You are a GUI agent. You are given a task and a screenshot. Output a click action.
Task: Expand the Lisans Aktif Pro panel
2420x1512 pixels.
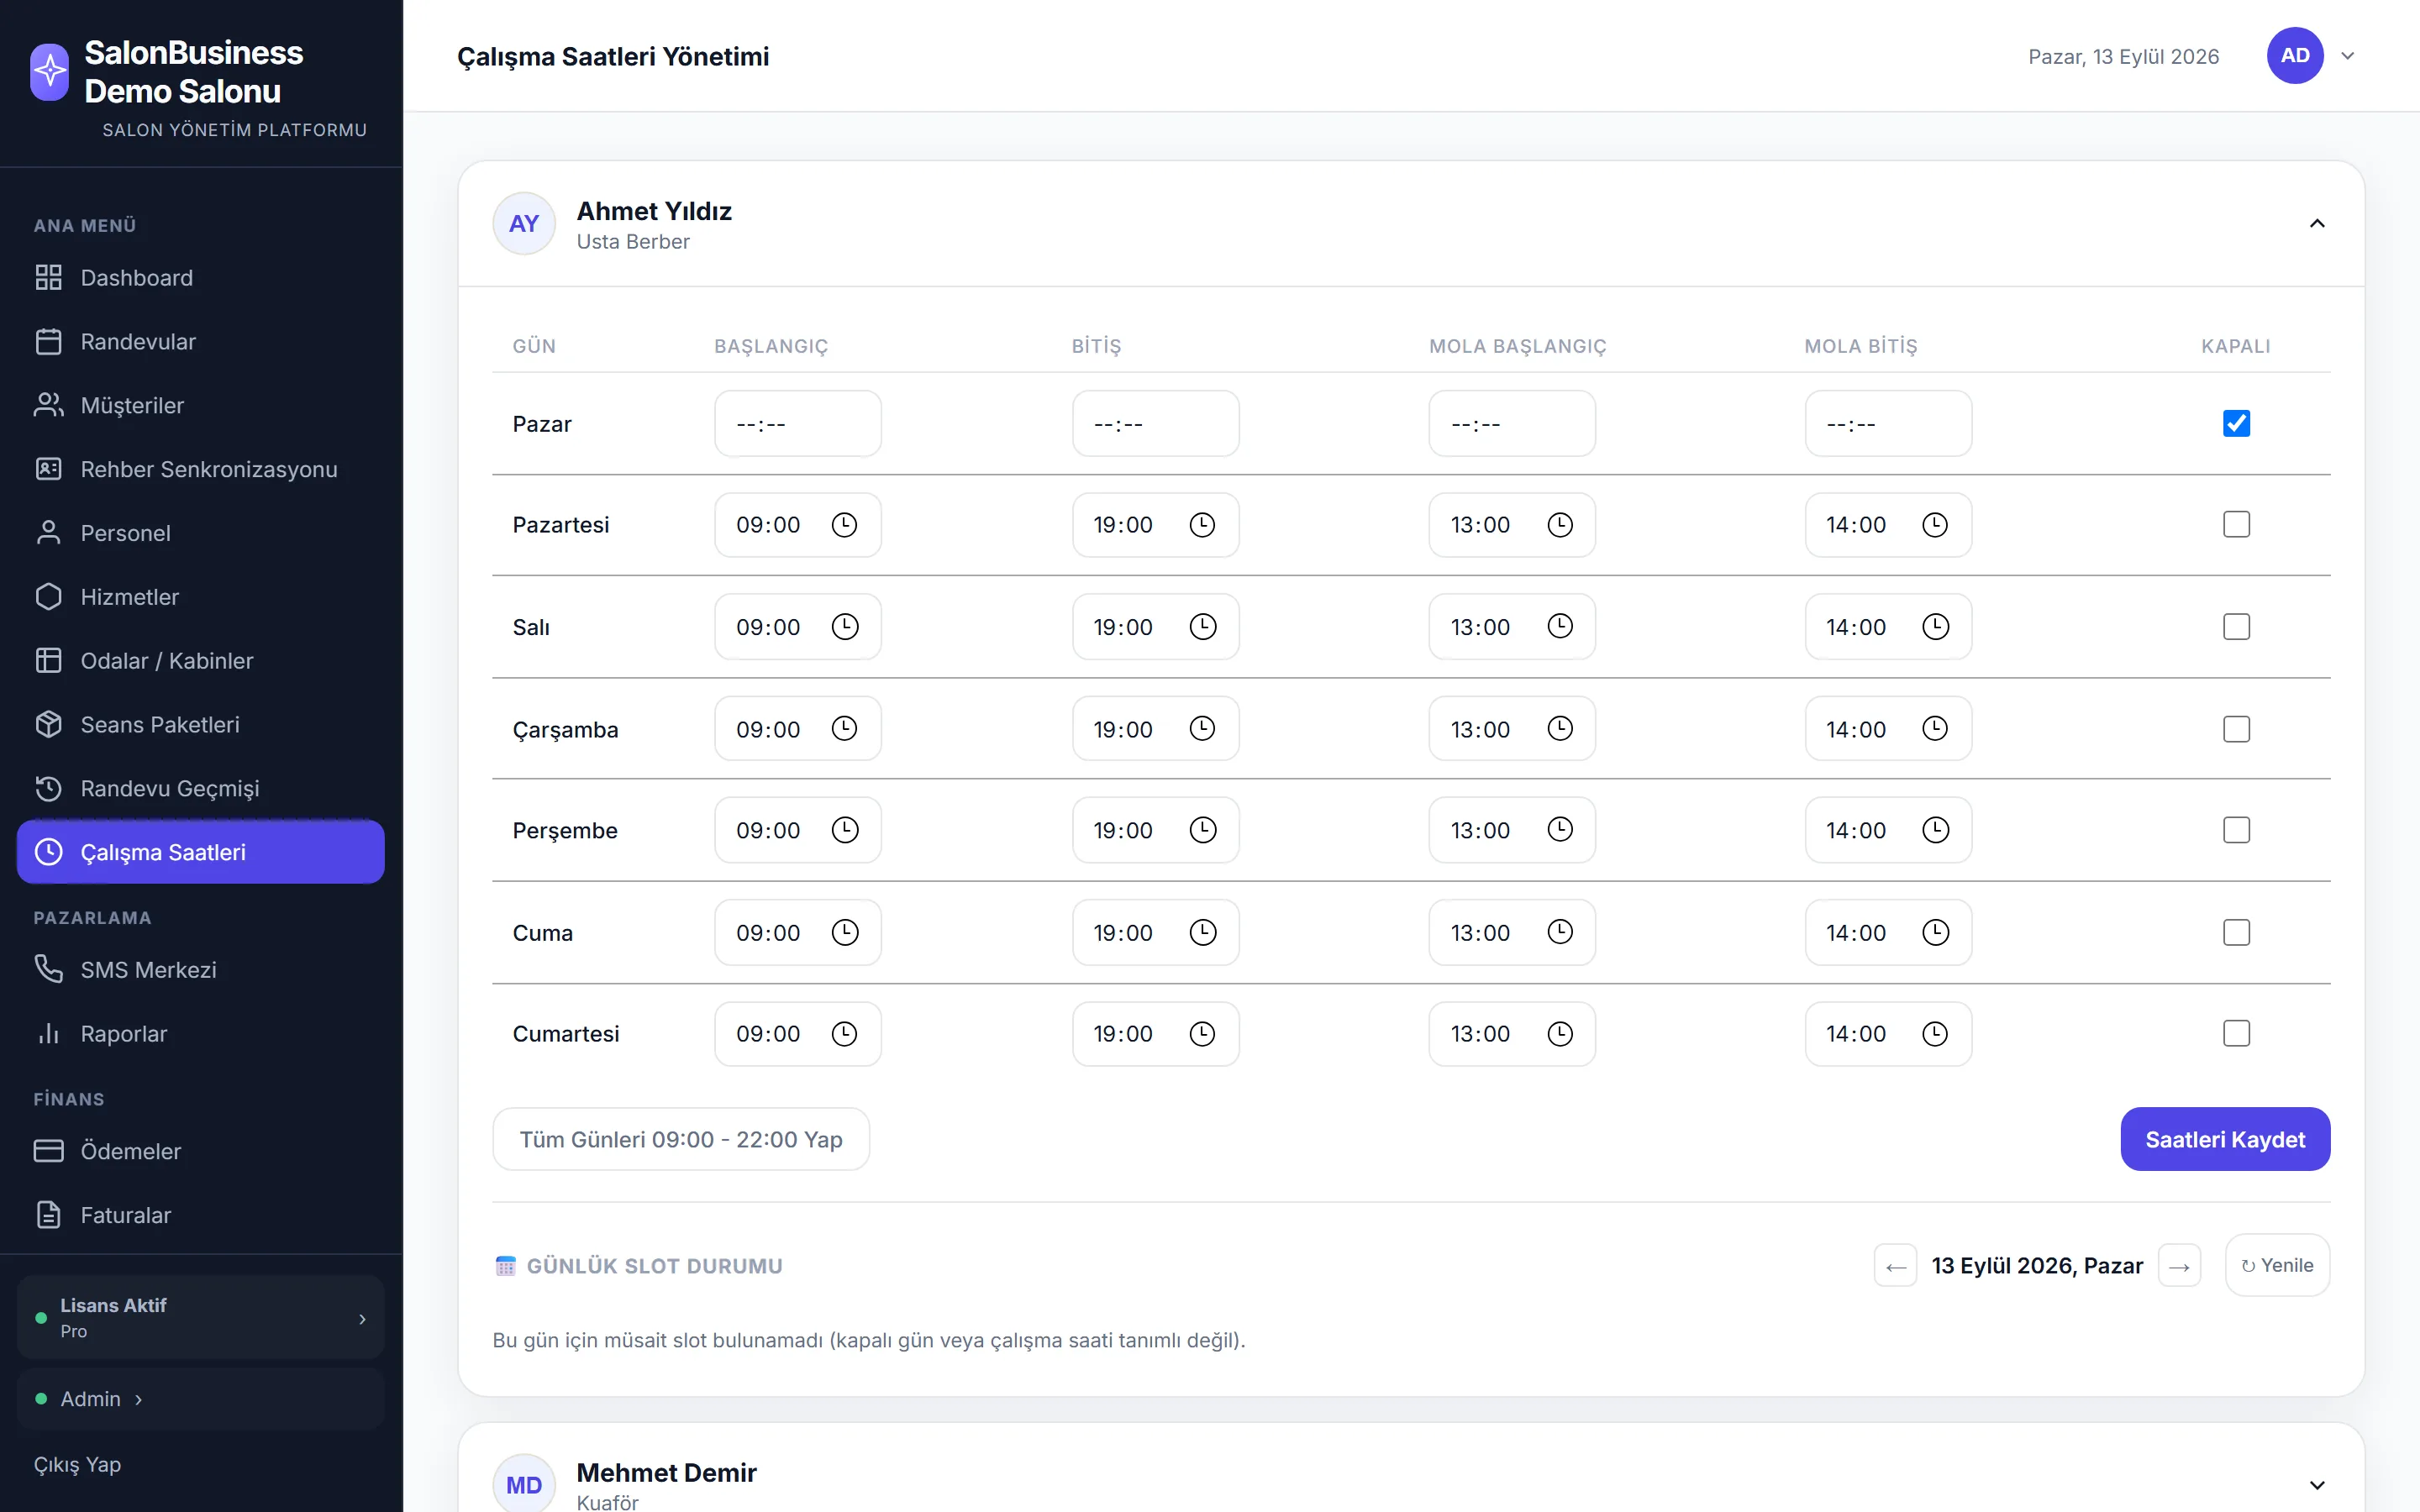click(201, 1317)
